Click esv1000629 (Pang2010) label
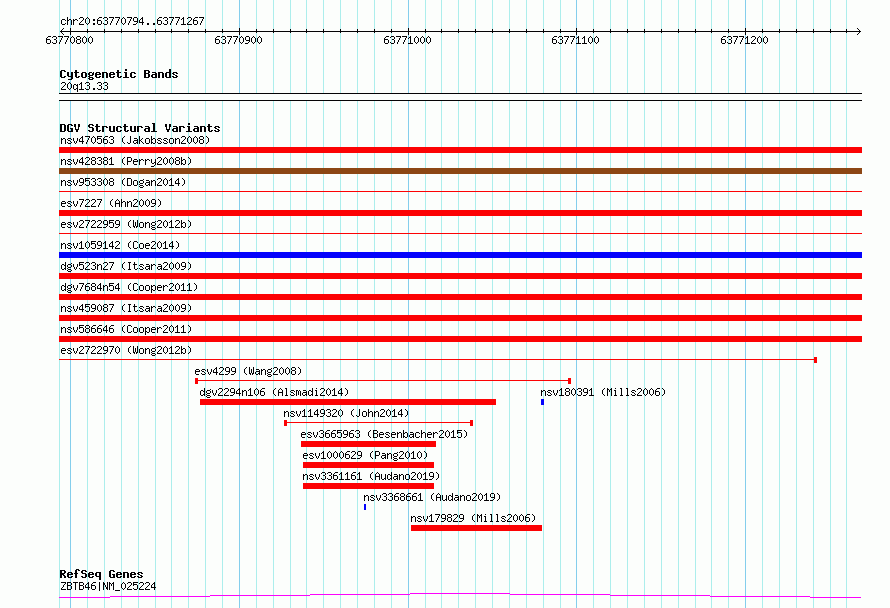Screen dimensions: 890x608 point(365,455)
